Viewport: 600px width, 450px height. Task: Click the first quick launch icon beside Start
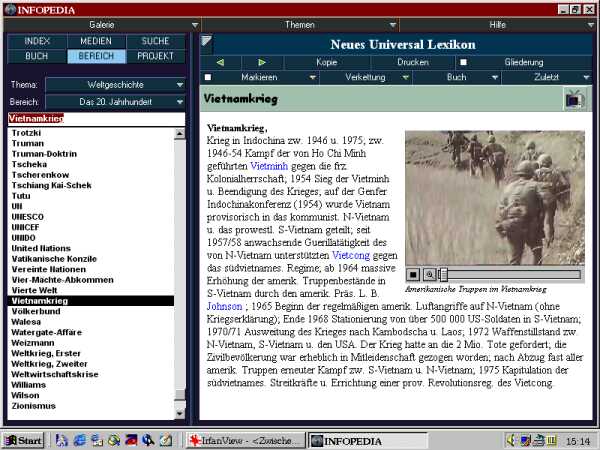click(62, 440)
